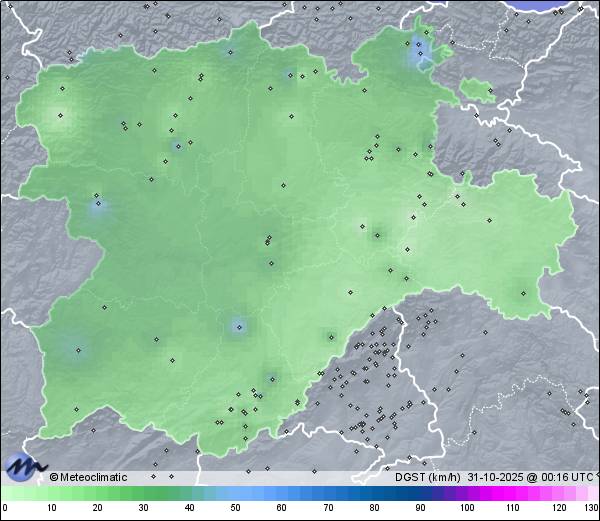Click the station marker in the region's easternmost green area
The image size is (600, 521).
tap(523, 293)
